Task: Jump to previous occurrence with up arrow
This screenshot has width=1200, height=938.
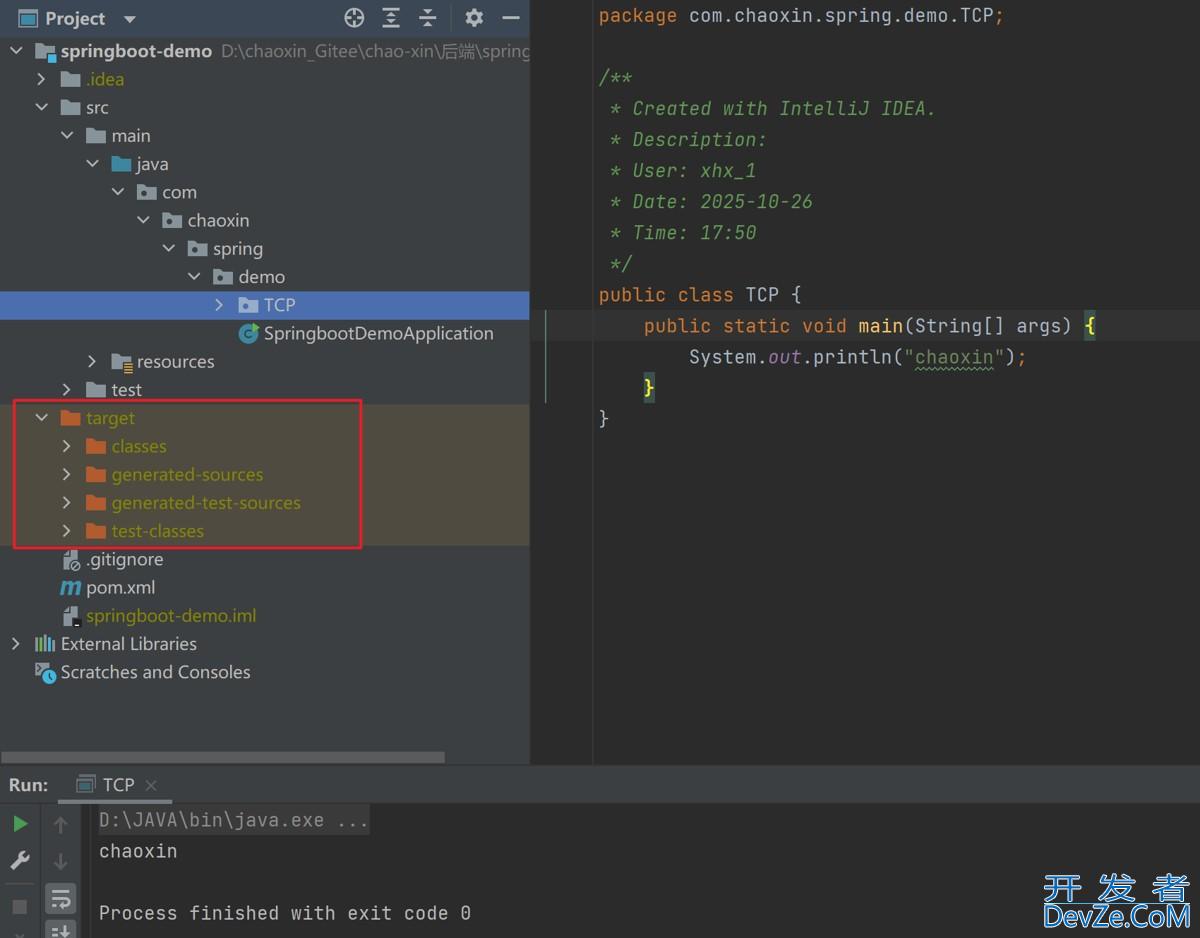Action: (61, 823)
